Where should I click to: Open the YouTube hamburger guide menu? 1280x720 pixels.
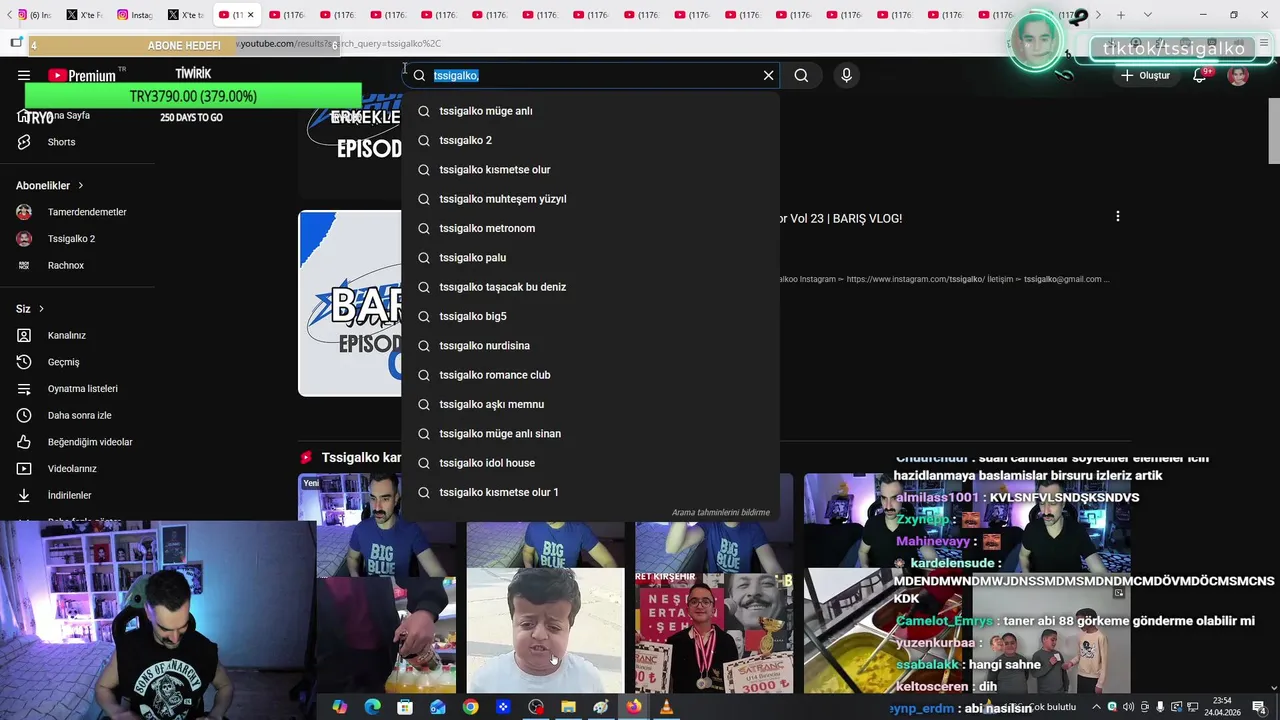pyautogui.click(x=24, y=75)
